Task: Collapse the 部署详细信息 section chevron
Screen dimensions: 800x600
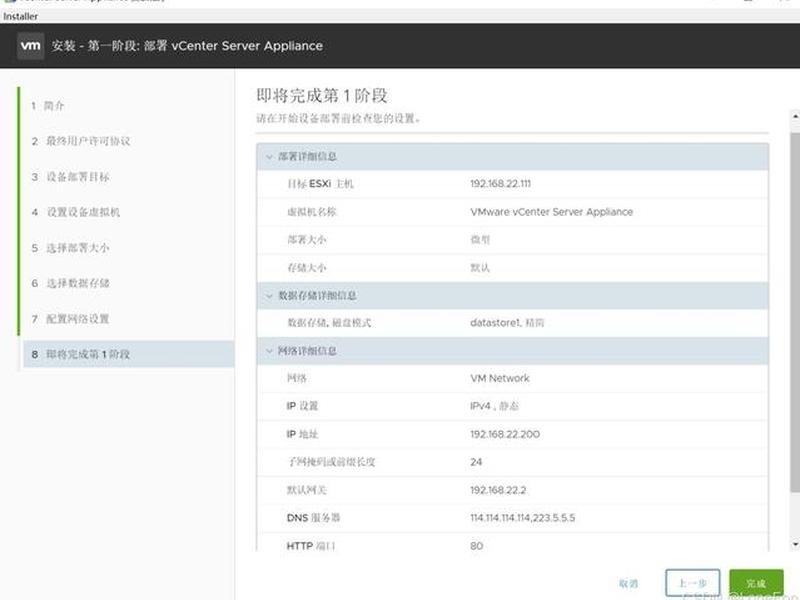Action: click(x=269, y=157)
